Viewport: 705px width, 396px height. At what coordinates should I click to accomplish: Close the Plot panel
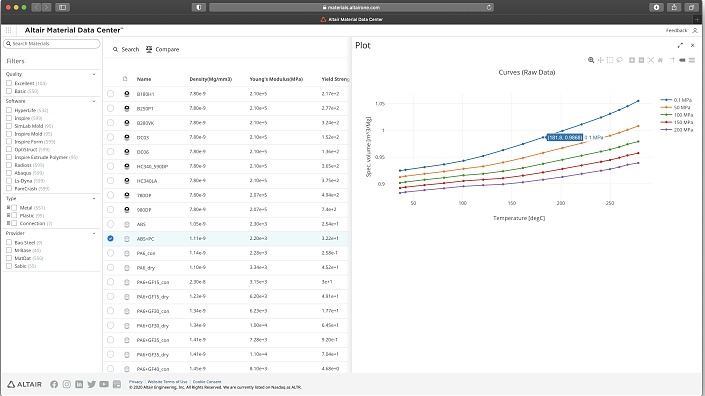692,45
